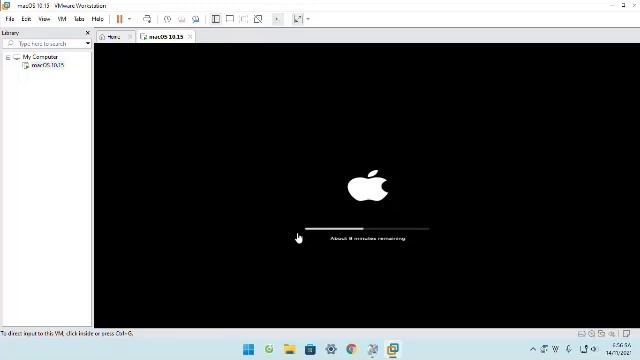Take a snapshot using the snapshot toolbar icon

167,19
